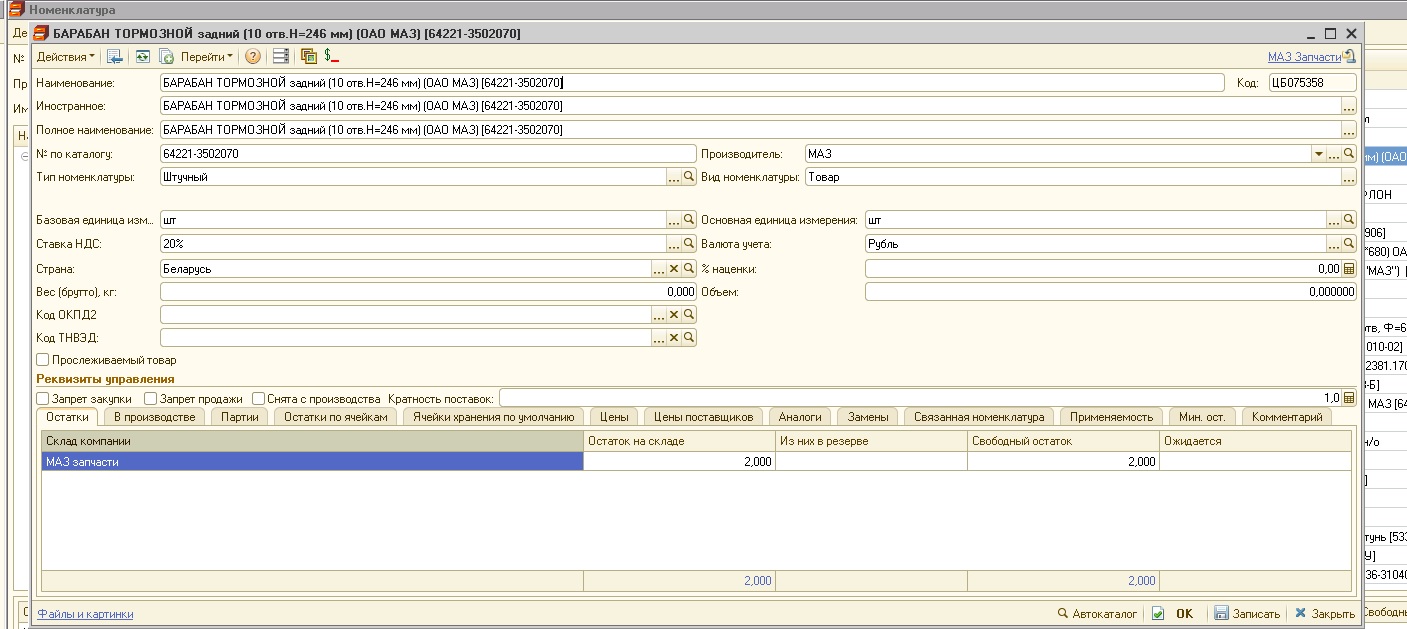Open the Применяемость tab
The height and width of the screenshot is (629, 1407).
(x=1111, y=417)
